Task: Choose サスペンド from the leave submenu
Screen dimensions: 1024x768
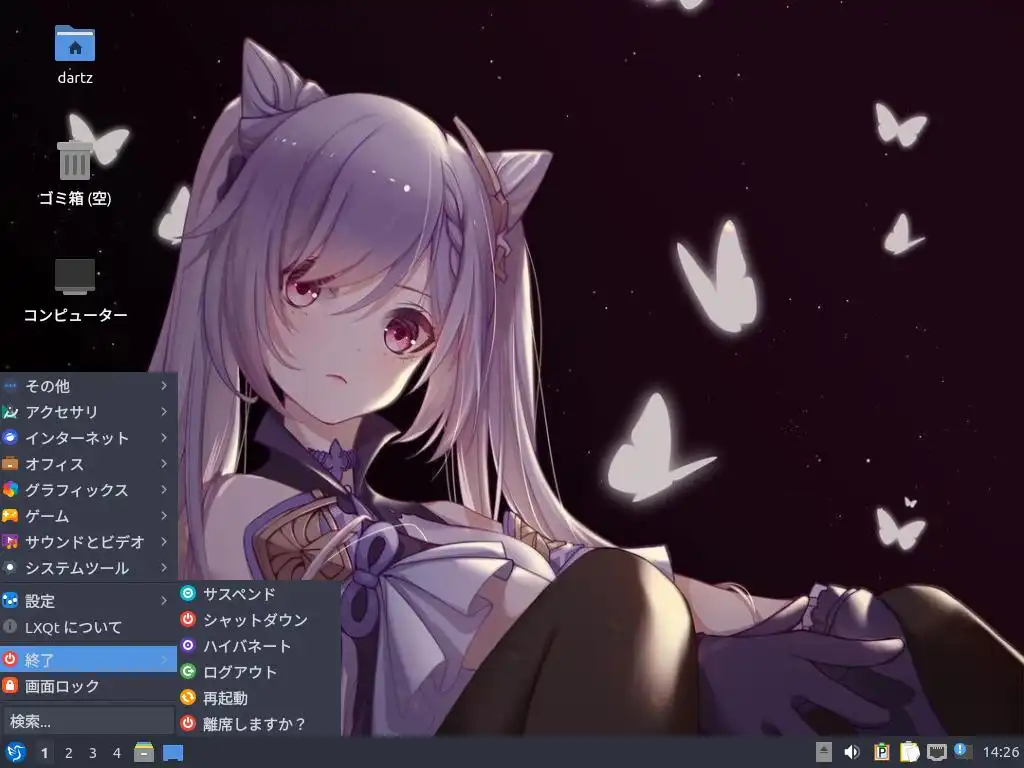Action: [x=259, y=594]
